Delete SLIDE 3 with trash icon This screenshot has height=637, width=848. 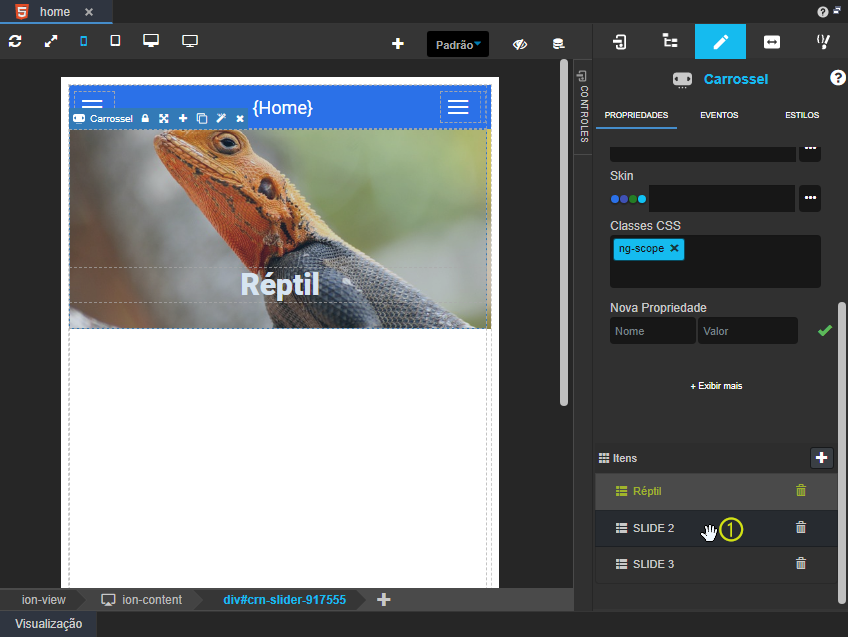(x=800, y=563)
